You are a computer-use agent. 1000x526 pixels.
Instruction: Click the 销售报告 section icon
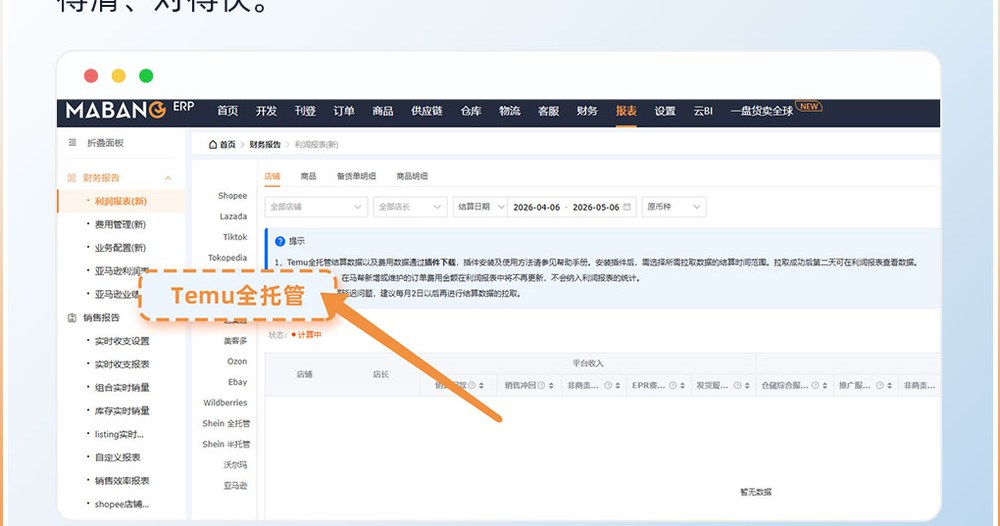pos(72,318)
